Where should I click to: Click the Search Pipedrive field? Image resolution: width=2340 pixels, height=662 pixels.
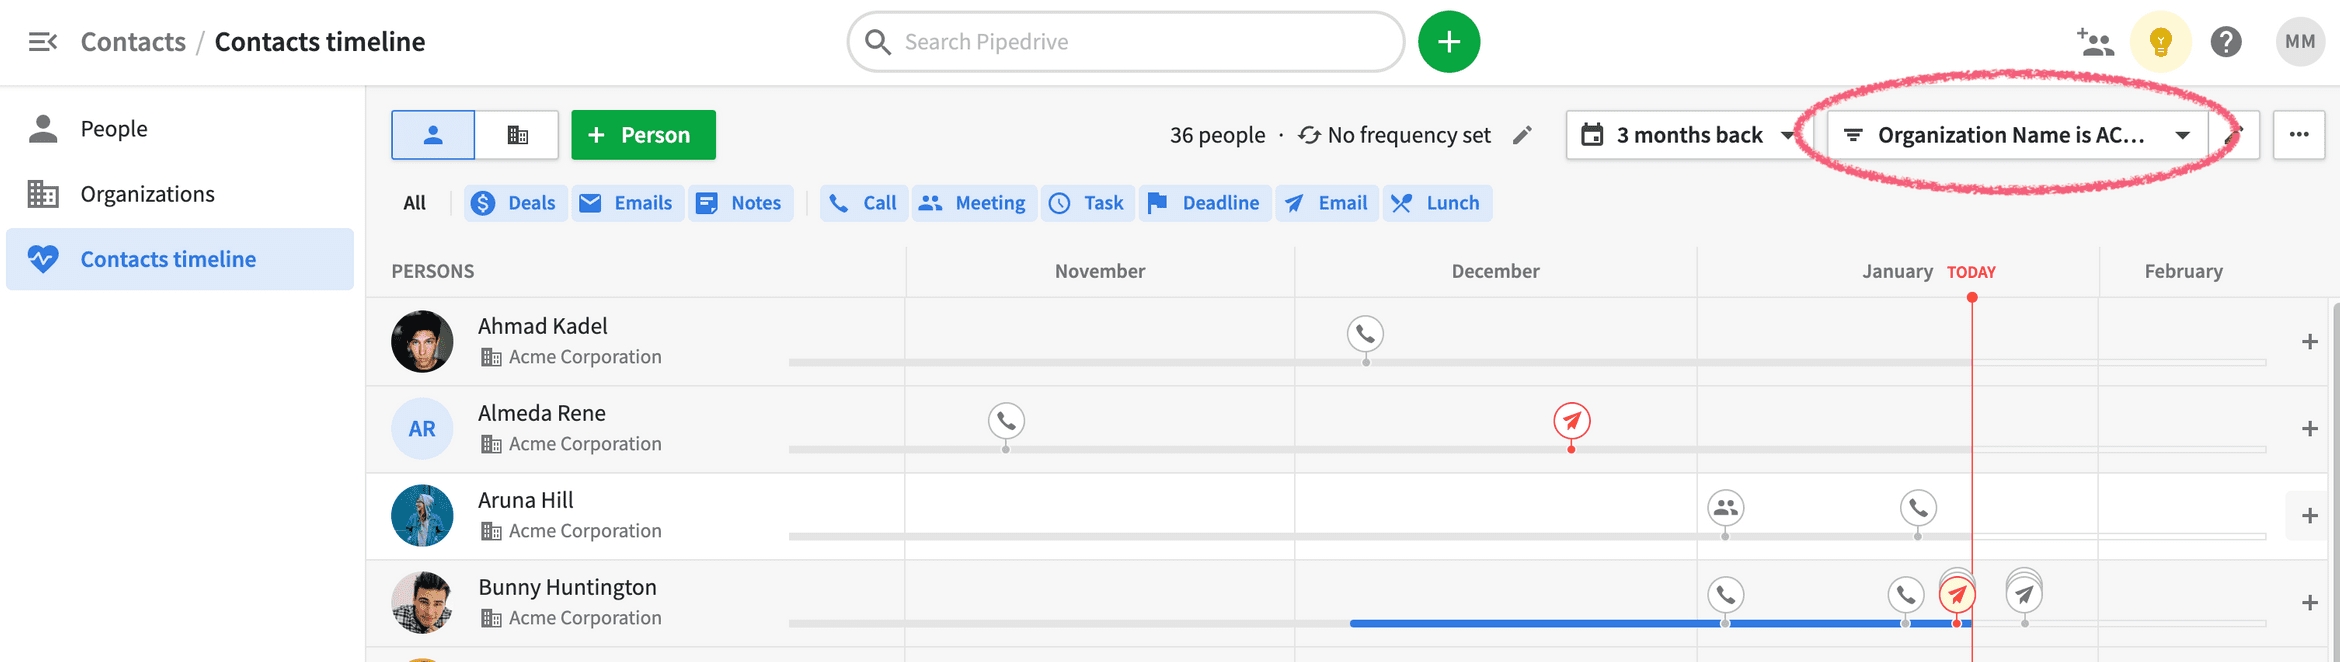[1126, 42]
